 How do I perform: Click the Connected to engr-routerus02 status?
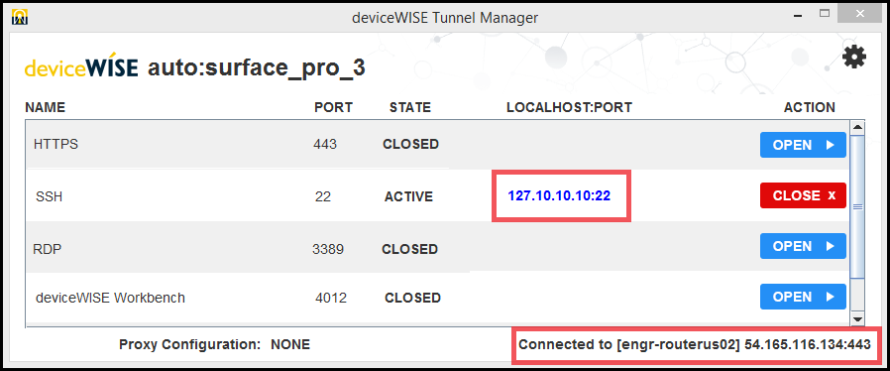(x=695, y=344)
